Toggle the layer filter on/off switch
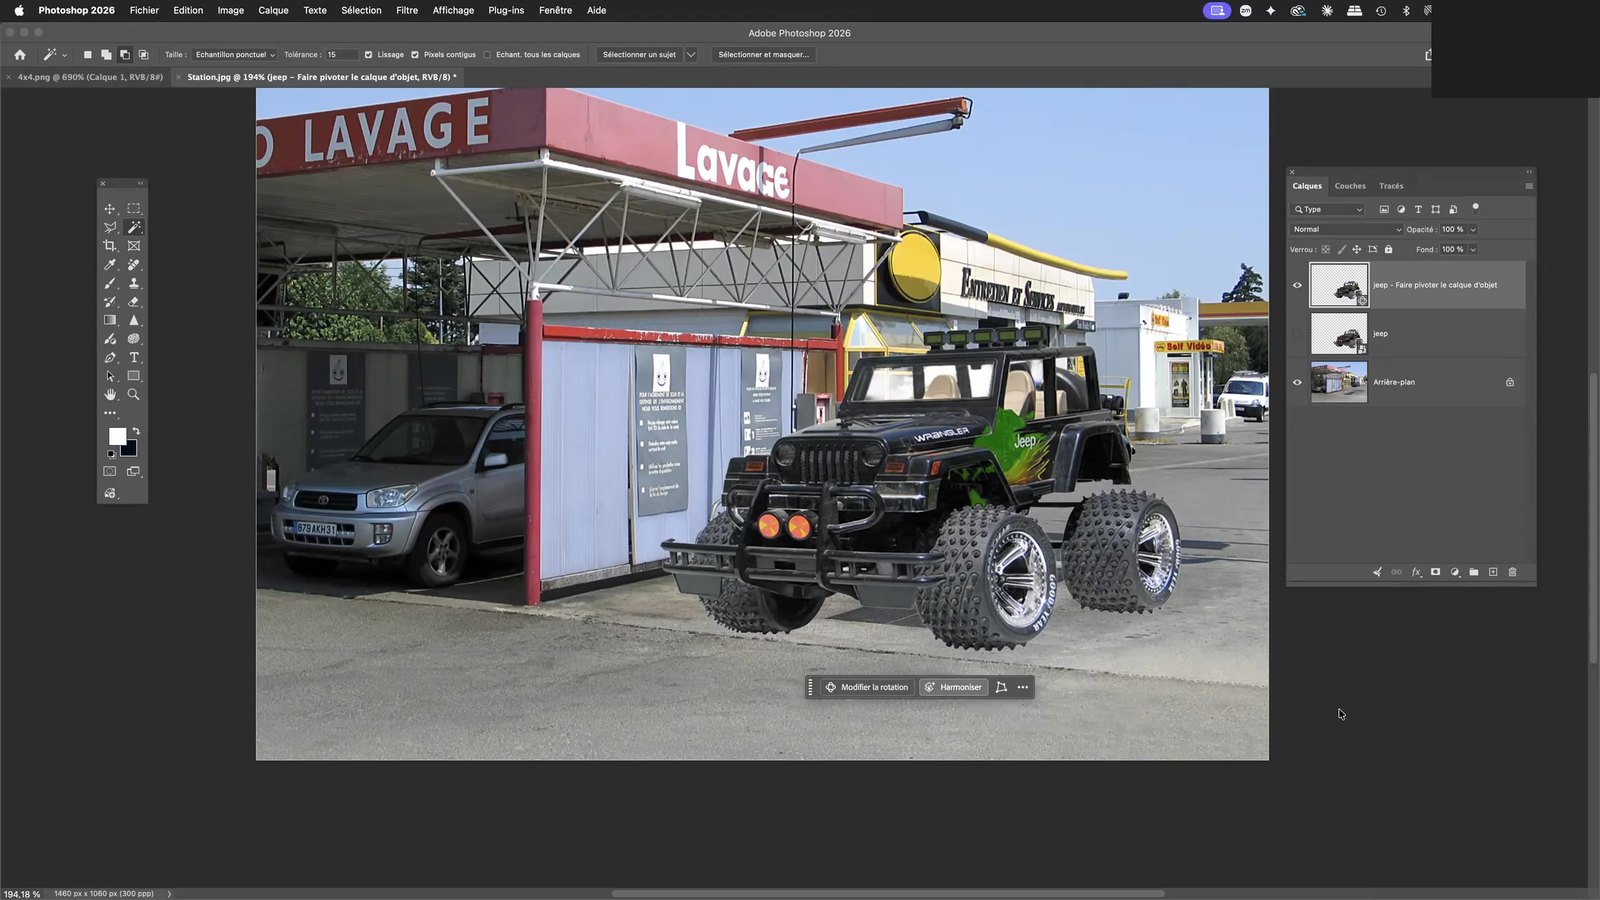The image size is (1600, 900). (x=1475, y=208)
